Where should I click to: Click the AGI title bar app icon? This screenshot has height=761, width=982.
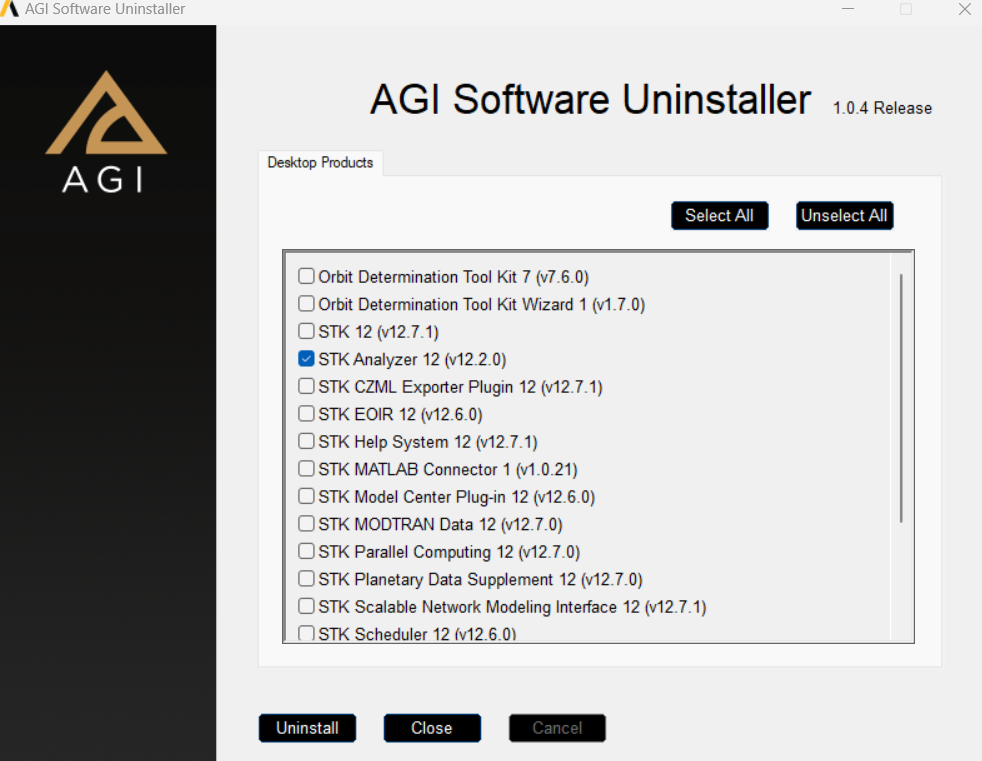(9, 9)
